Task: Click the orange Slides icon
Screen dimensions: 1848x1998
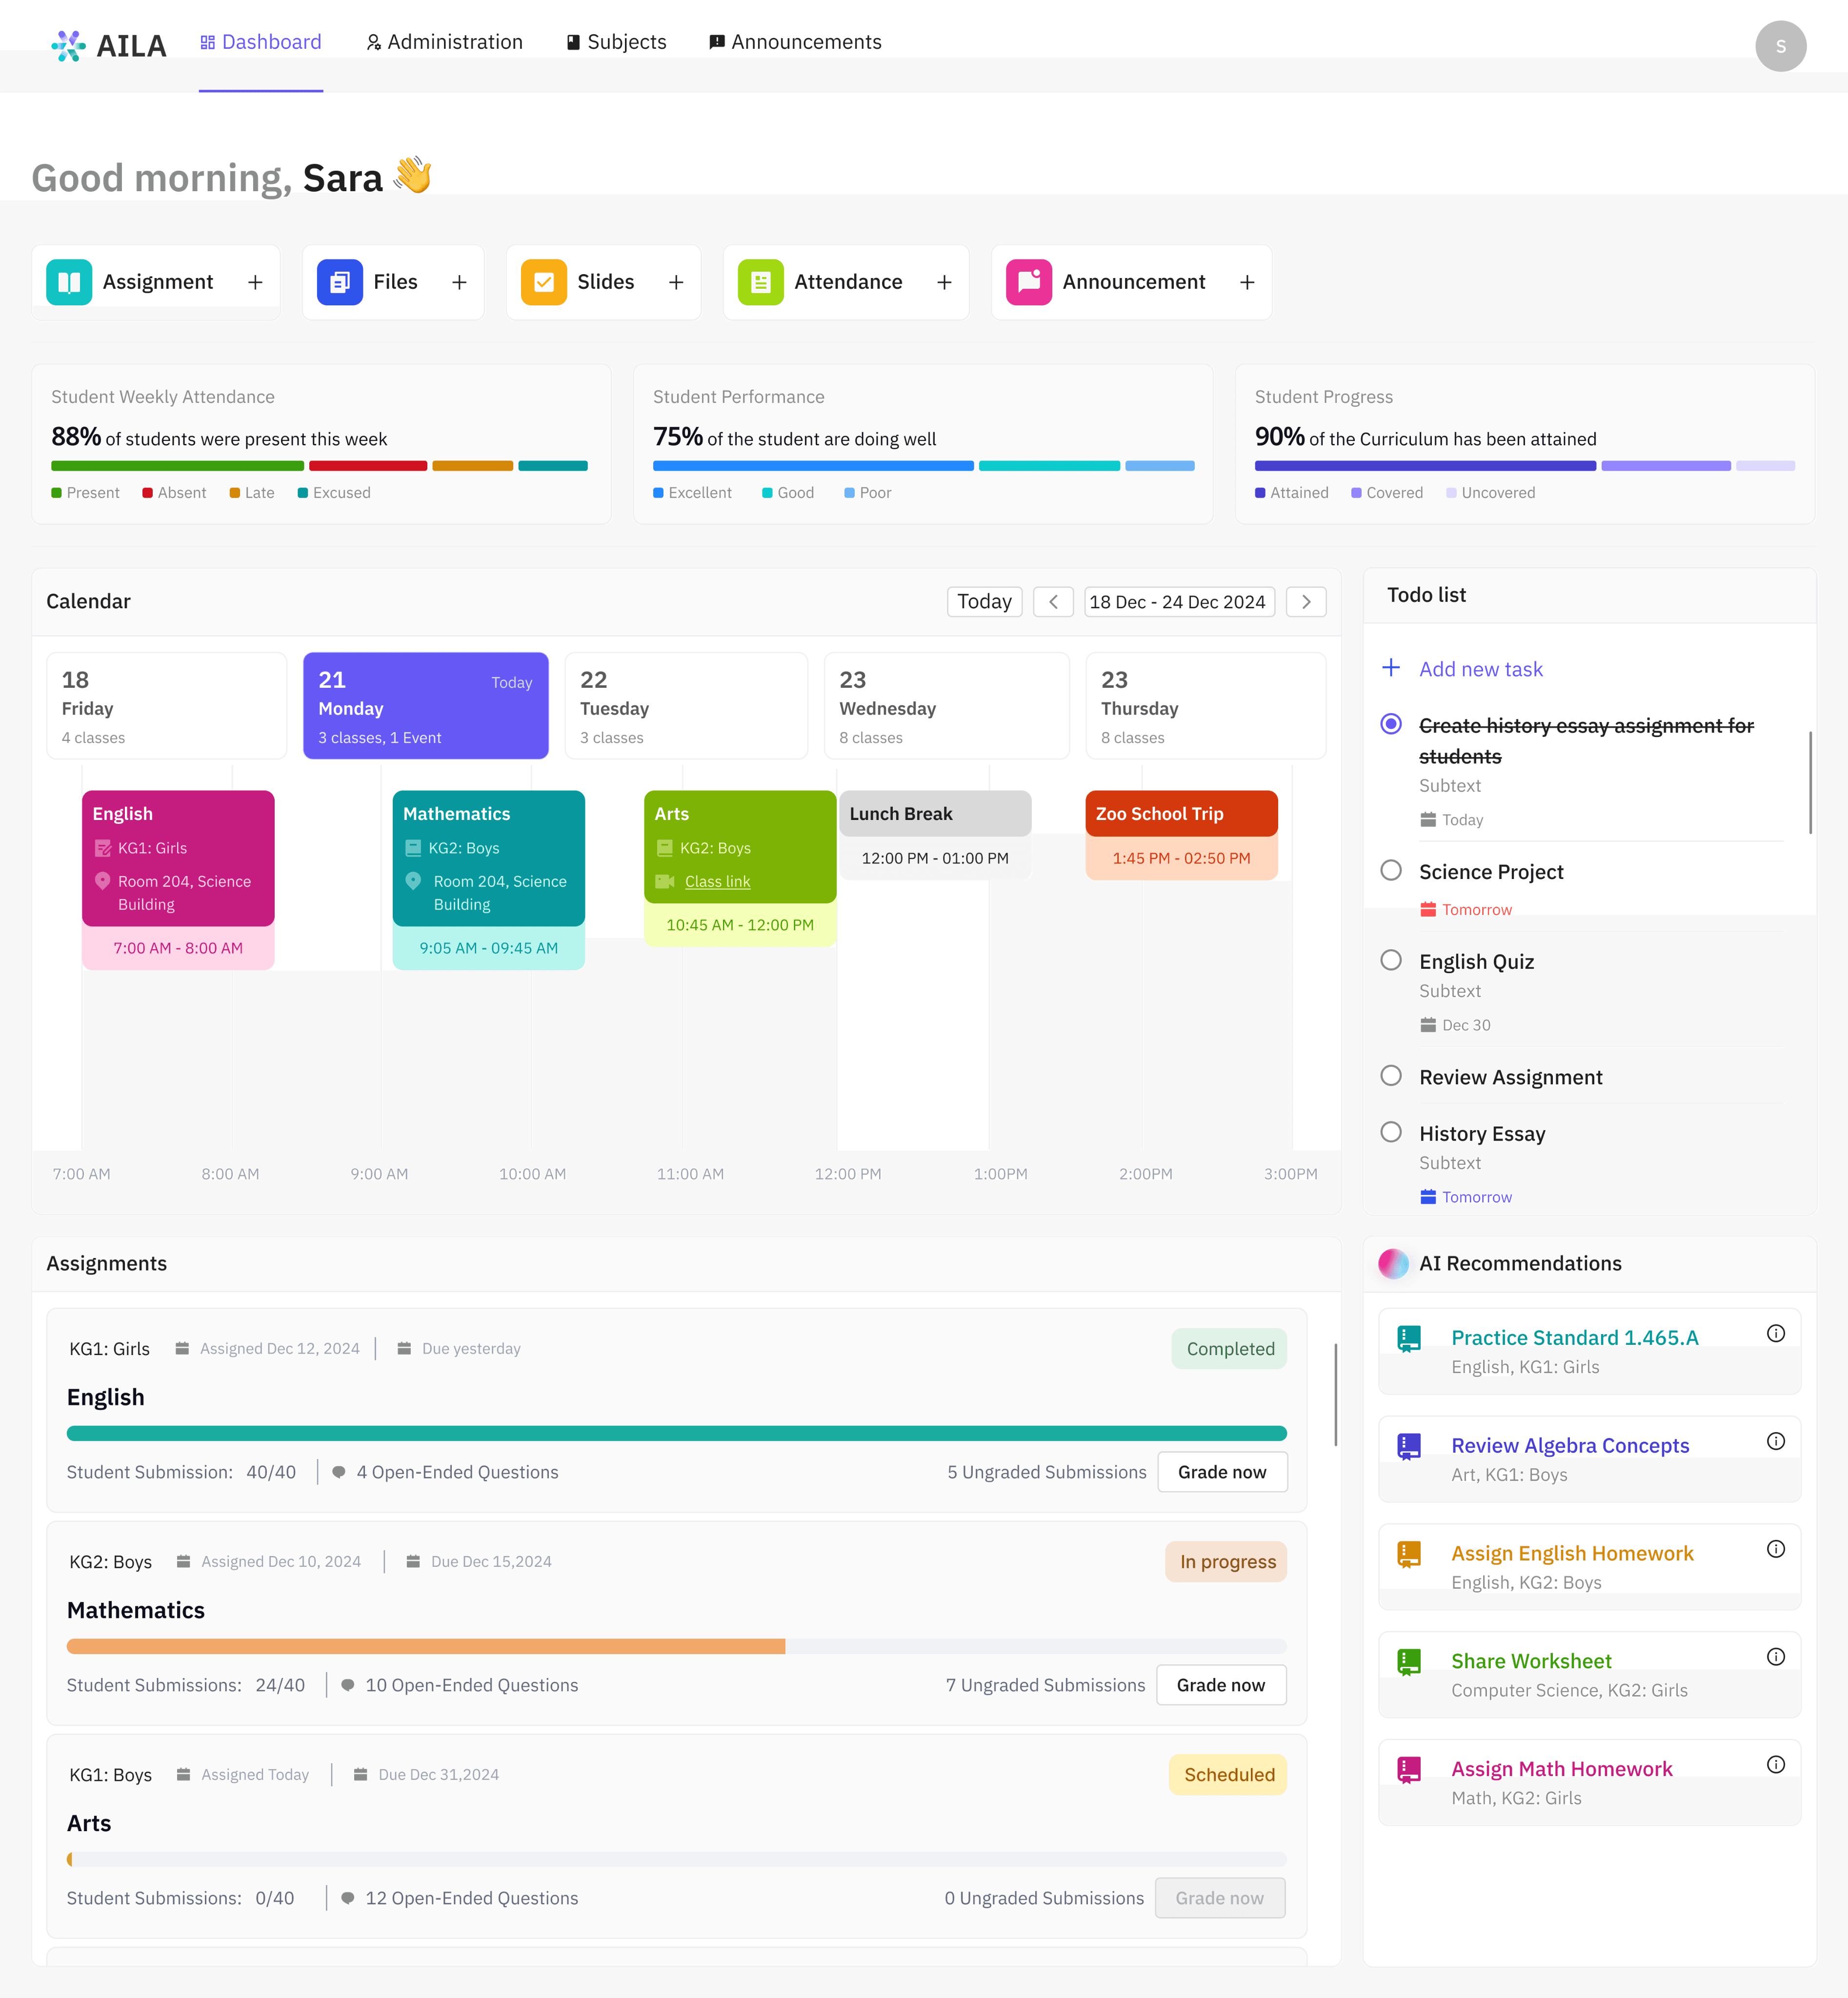Action: [543, 282]
